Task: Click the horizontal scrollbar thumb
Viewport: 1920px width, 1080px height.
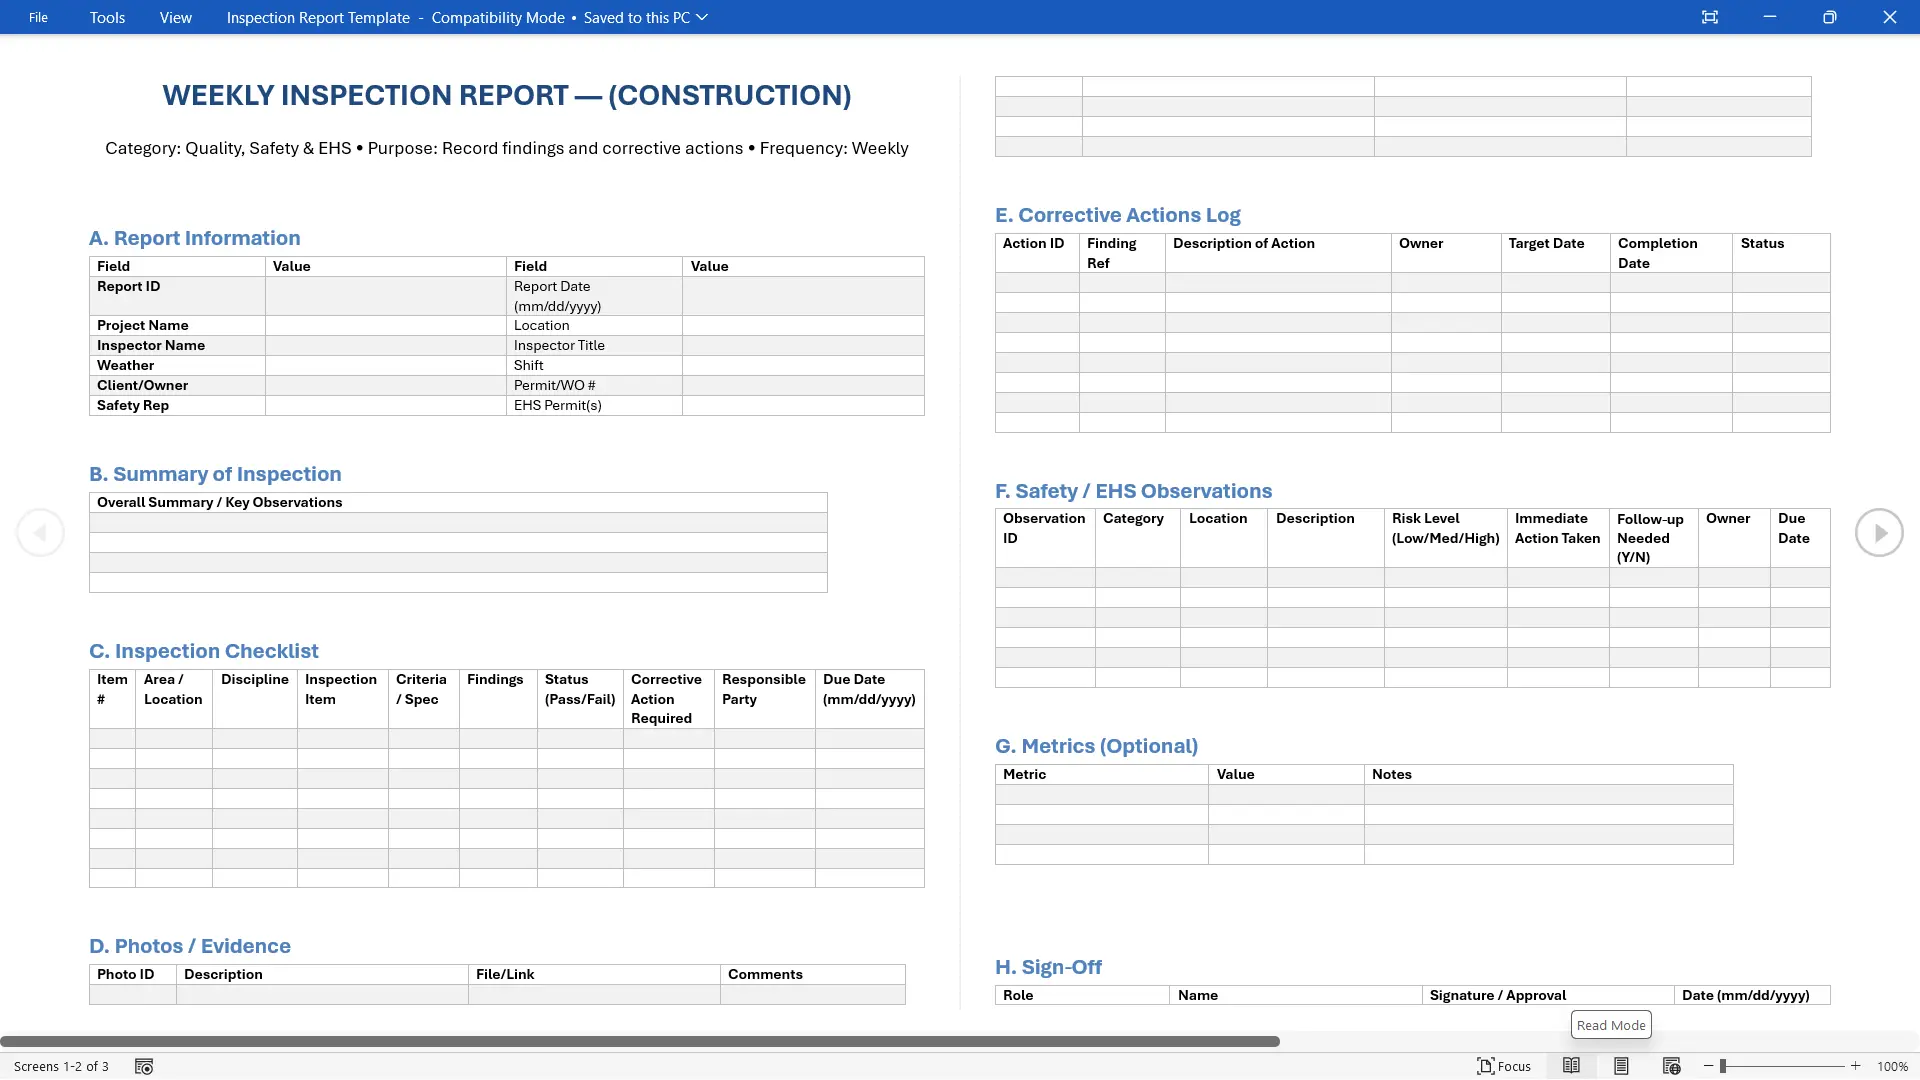Action: [640, 1041]
